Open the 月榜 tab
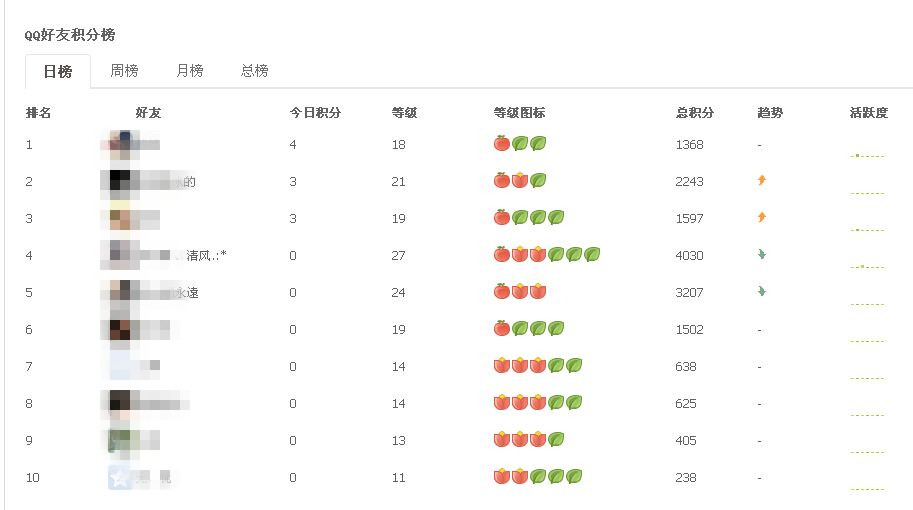The width and height of the screenshot is (913, 510). pyautogui.click(x=189, y=71)
